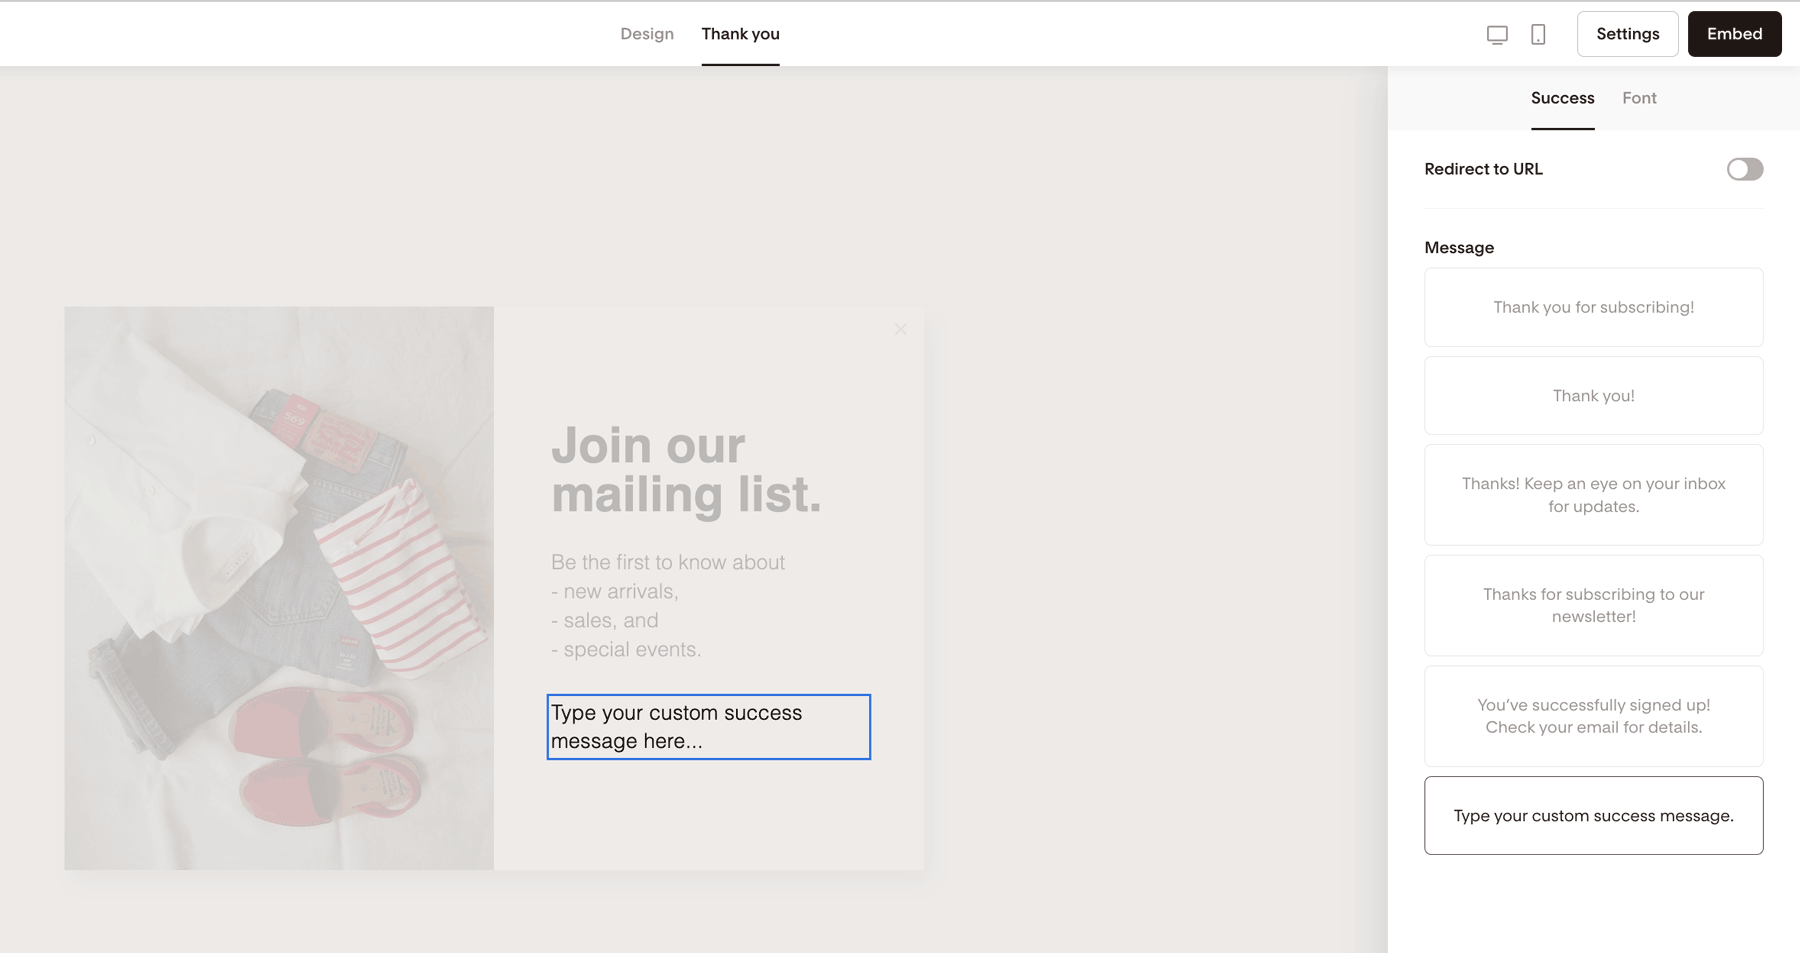Select the Thank you tab
This screenshot has width=1800, height=953.
(740, 34)
